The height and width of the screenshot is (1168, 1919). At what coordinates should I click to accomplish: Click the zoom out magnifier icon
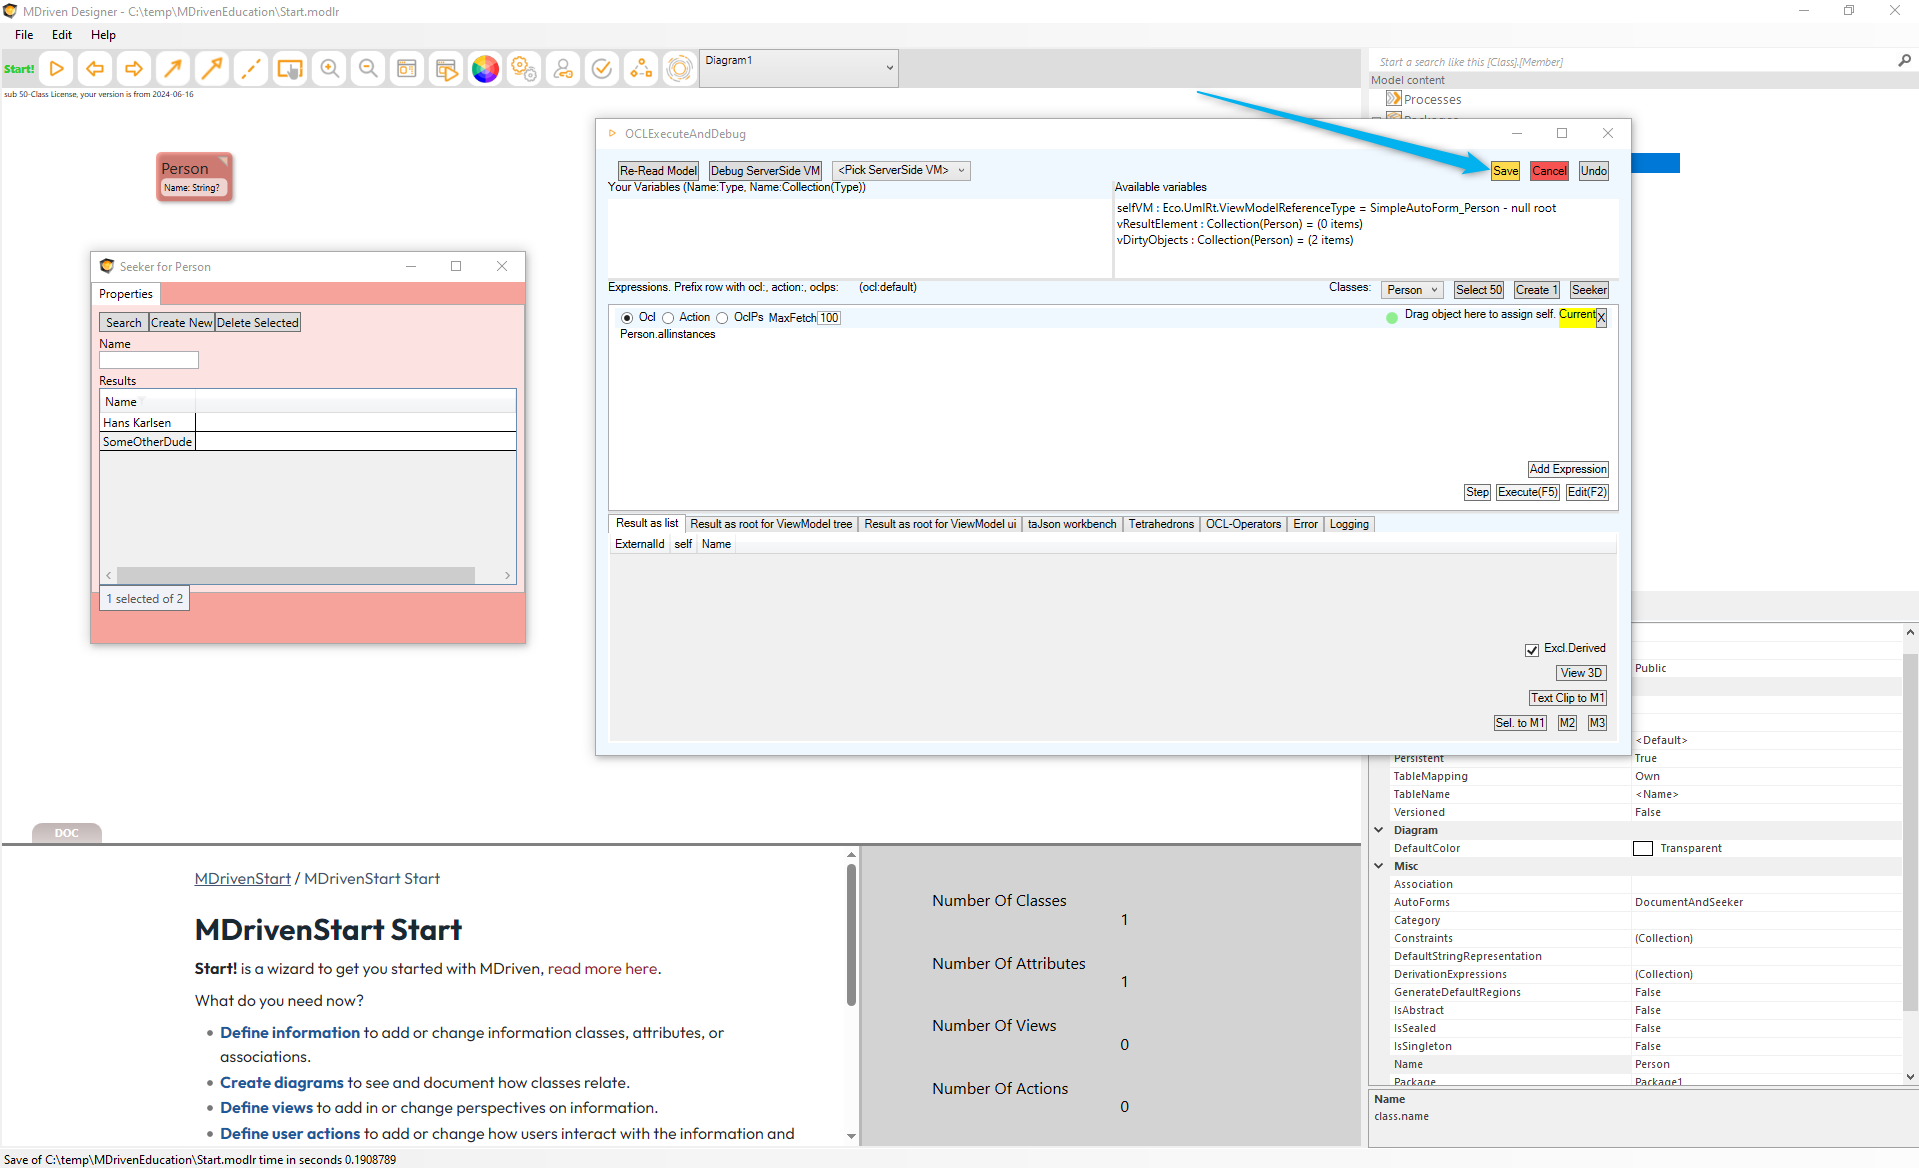point(368,69)
